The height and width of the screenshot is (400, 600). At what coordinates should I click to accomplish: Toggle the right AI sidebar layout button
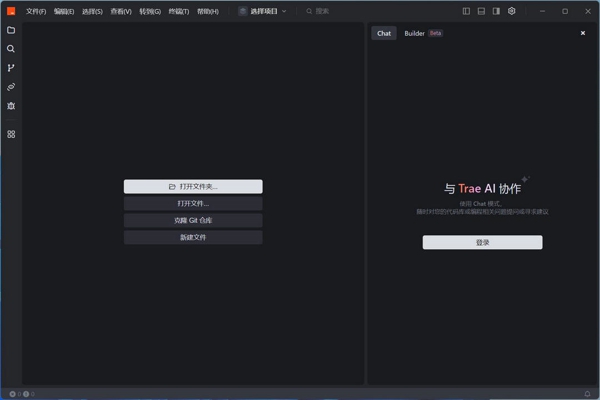(496, 11)
